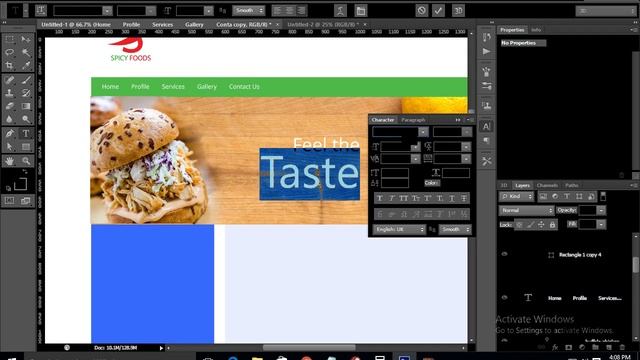Toggle All Caps in Character panel
The width and height of the screenshot is (640, 360).
404,198
